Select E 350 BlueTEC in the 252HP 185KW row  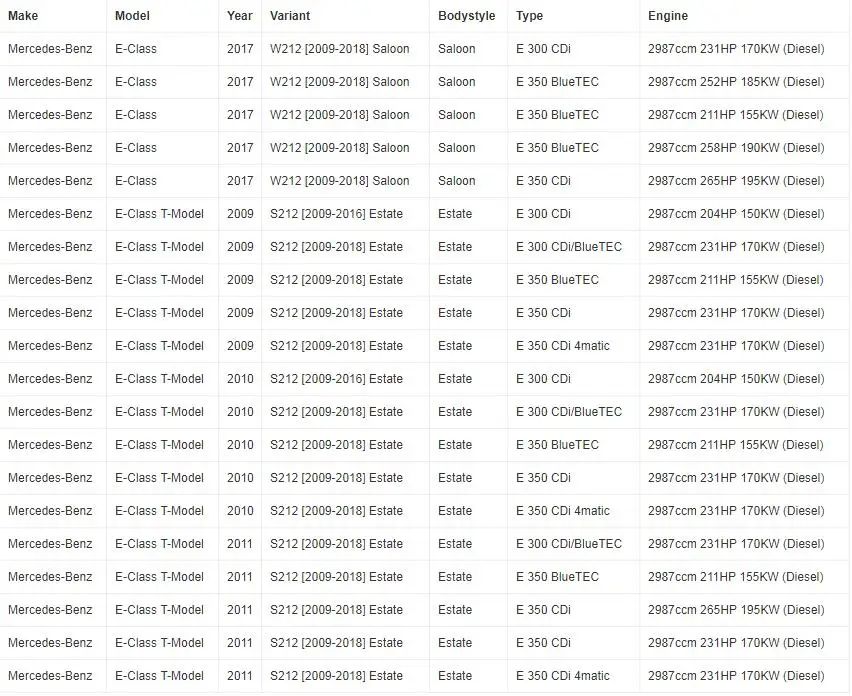point(557,82)
